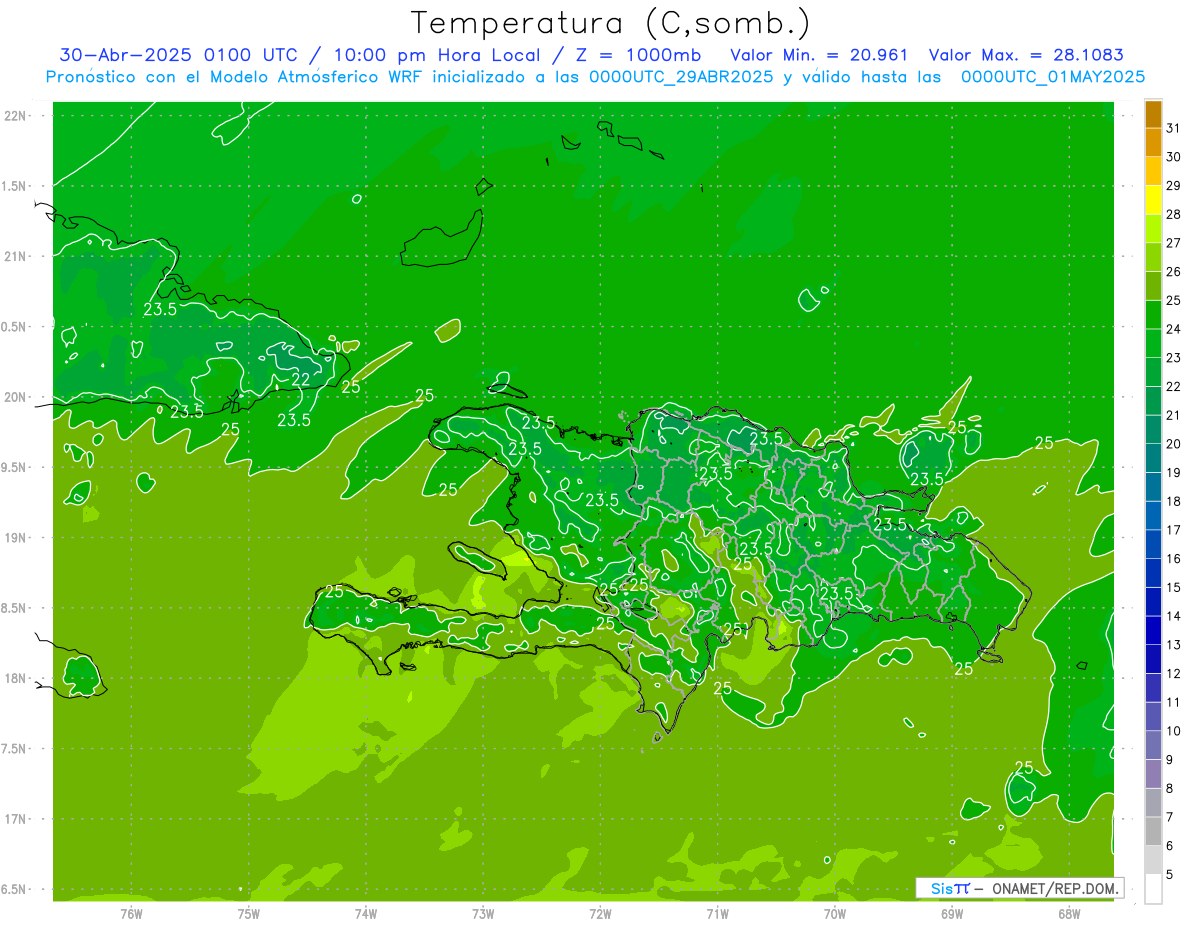The width and height of the screenshot is (1200, 927).
Task: Click the '0000UTC_29ABR2025' initialization time
Action: (x=681, y=77)
